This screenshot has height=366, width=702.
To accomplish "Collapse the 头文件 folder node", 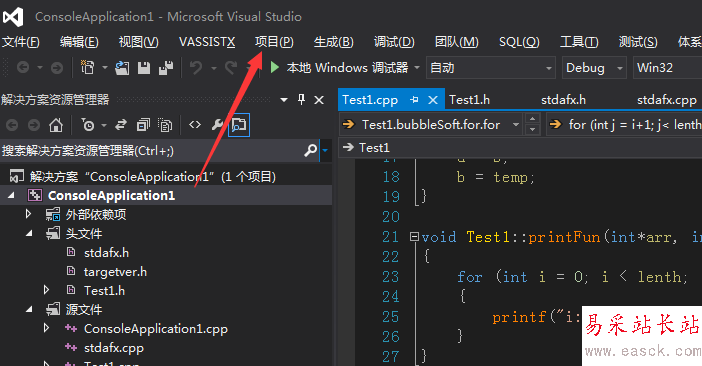I will click(29, 233).
